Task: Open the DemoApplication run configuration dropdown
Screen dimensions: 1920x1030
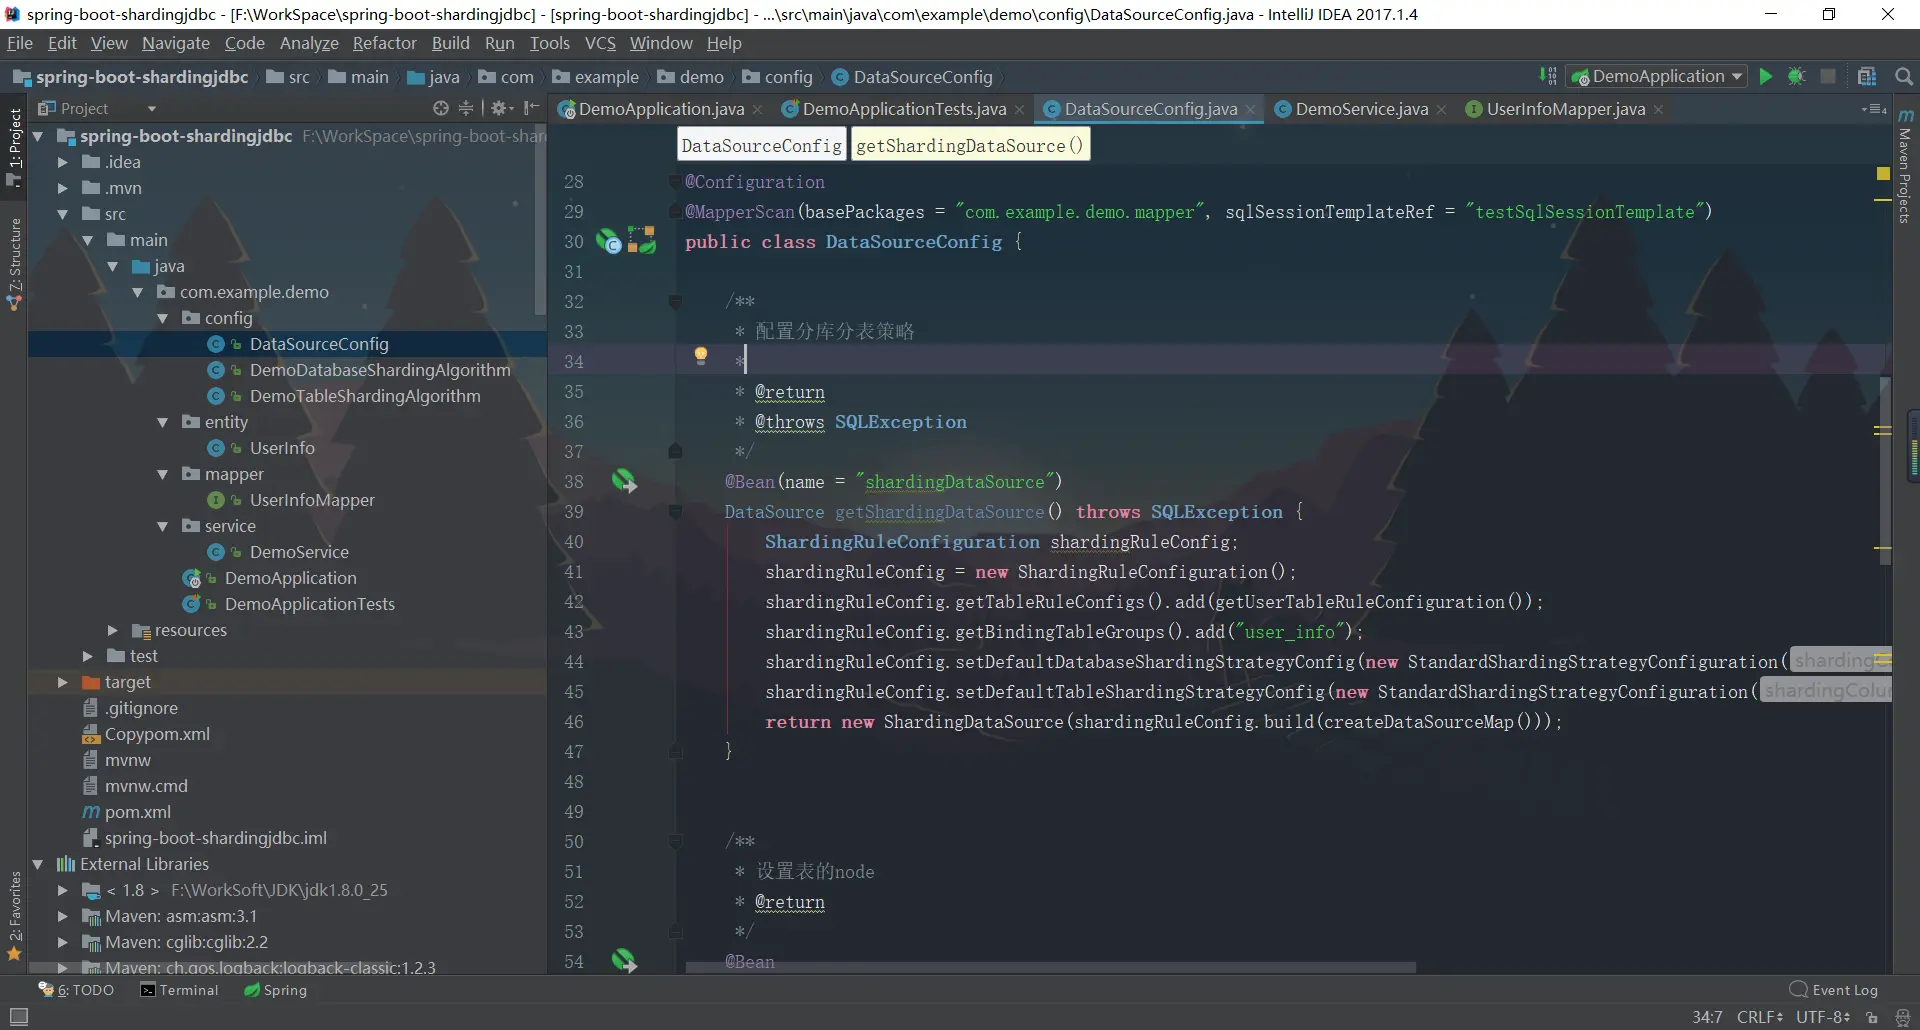Action: pos(1656,77)
